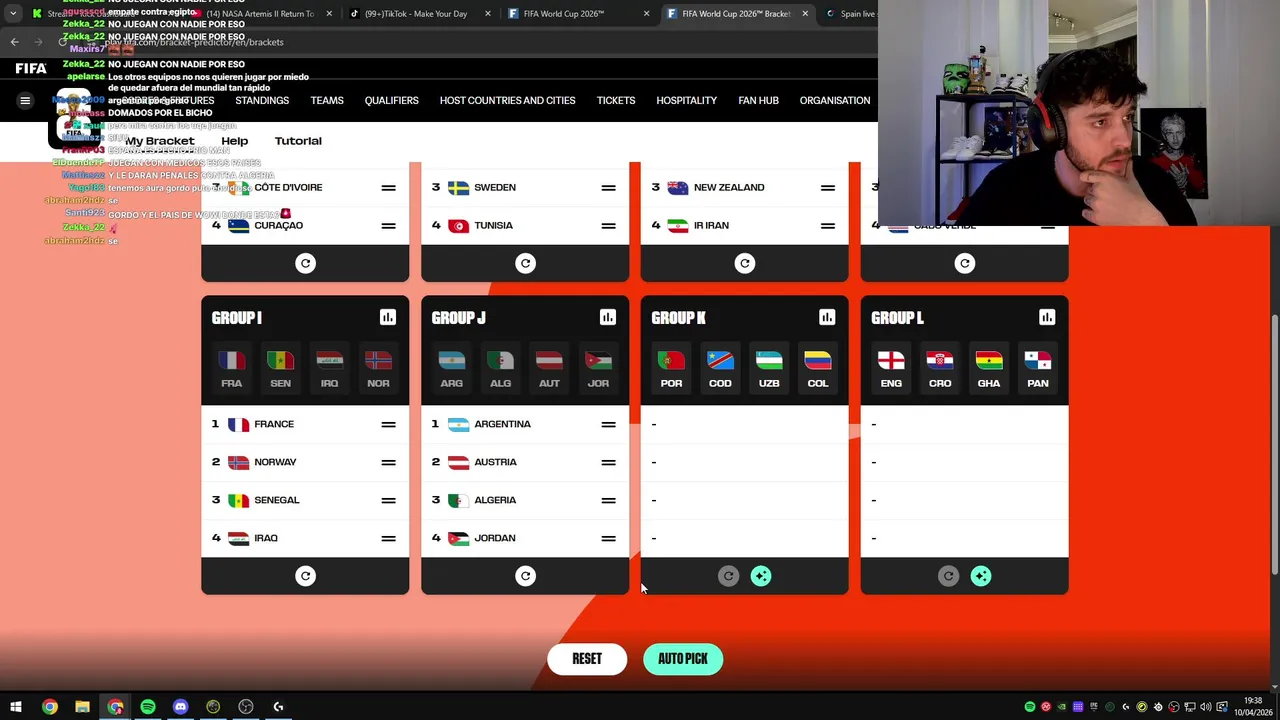Grab the drag handle next to Sweden
This screenshot has height=720, width=1280.
(x=608, y=187)
